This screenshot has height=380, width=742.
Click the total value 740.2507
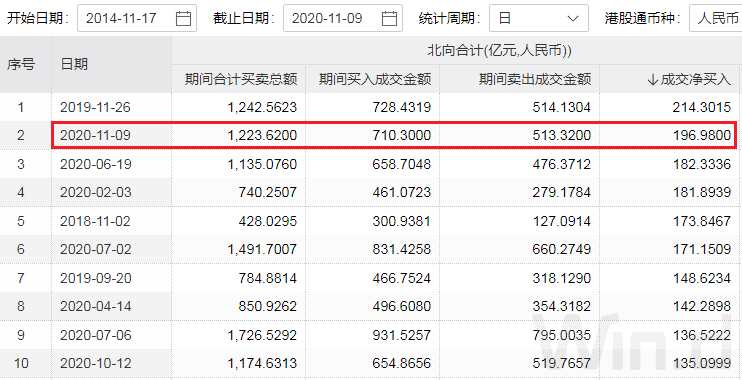point(268,193)
